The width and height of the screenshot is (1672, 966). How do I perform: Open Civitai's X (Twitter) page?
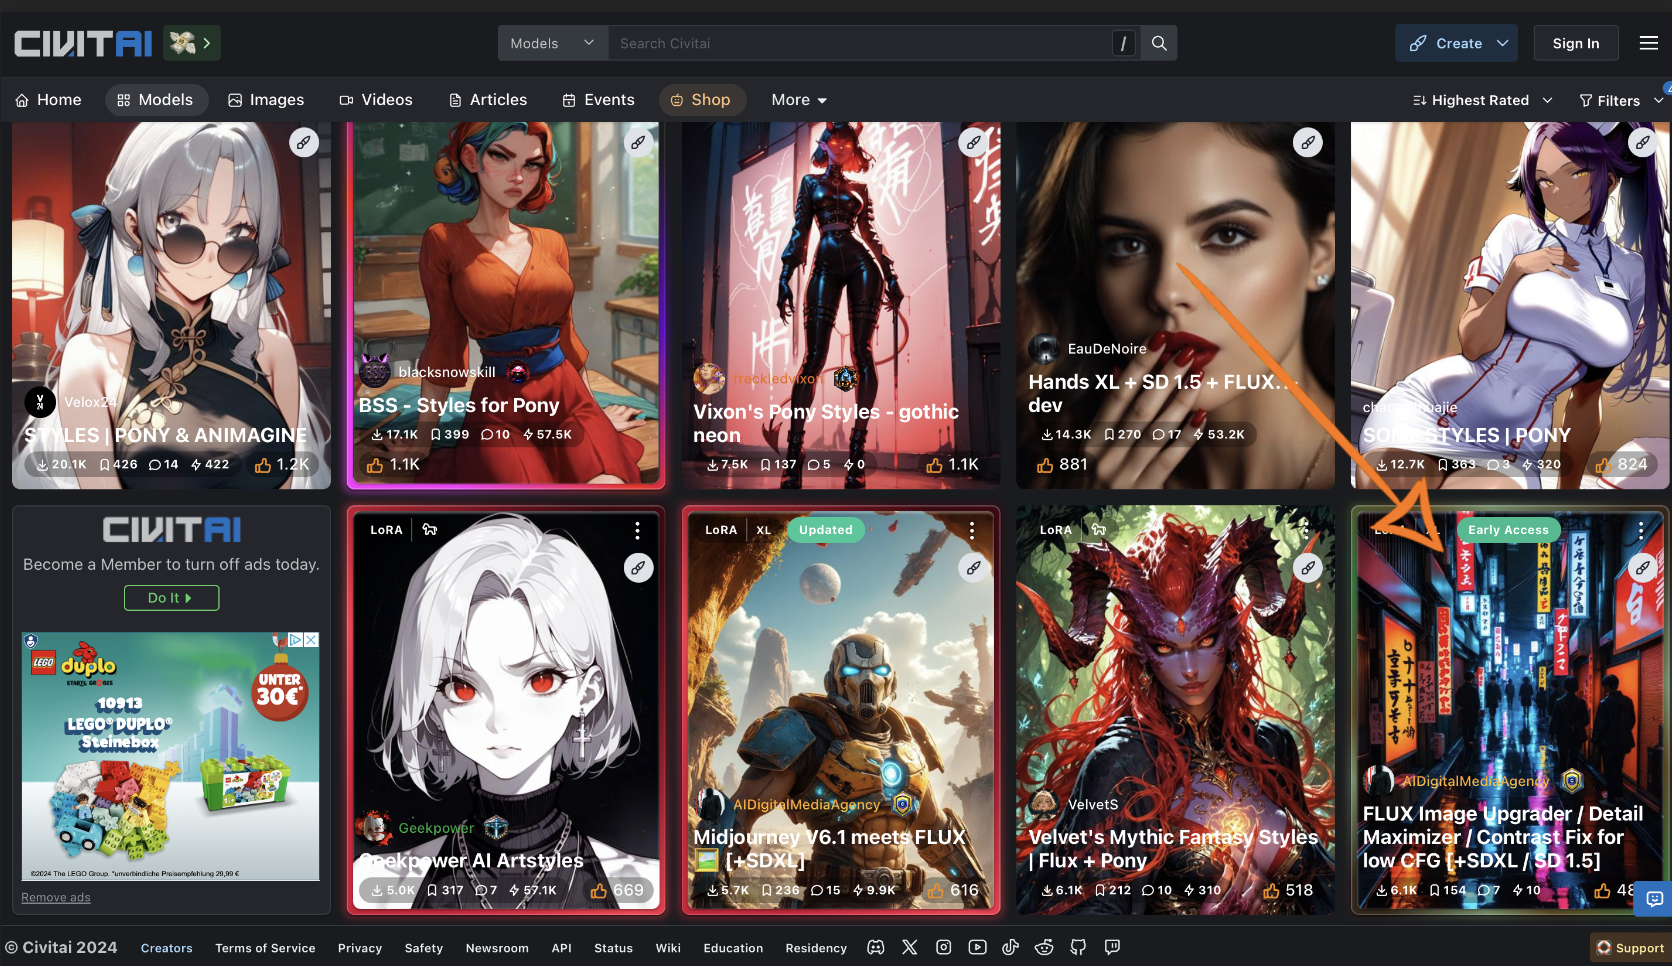point(909,947)
